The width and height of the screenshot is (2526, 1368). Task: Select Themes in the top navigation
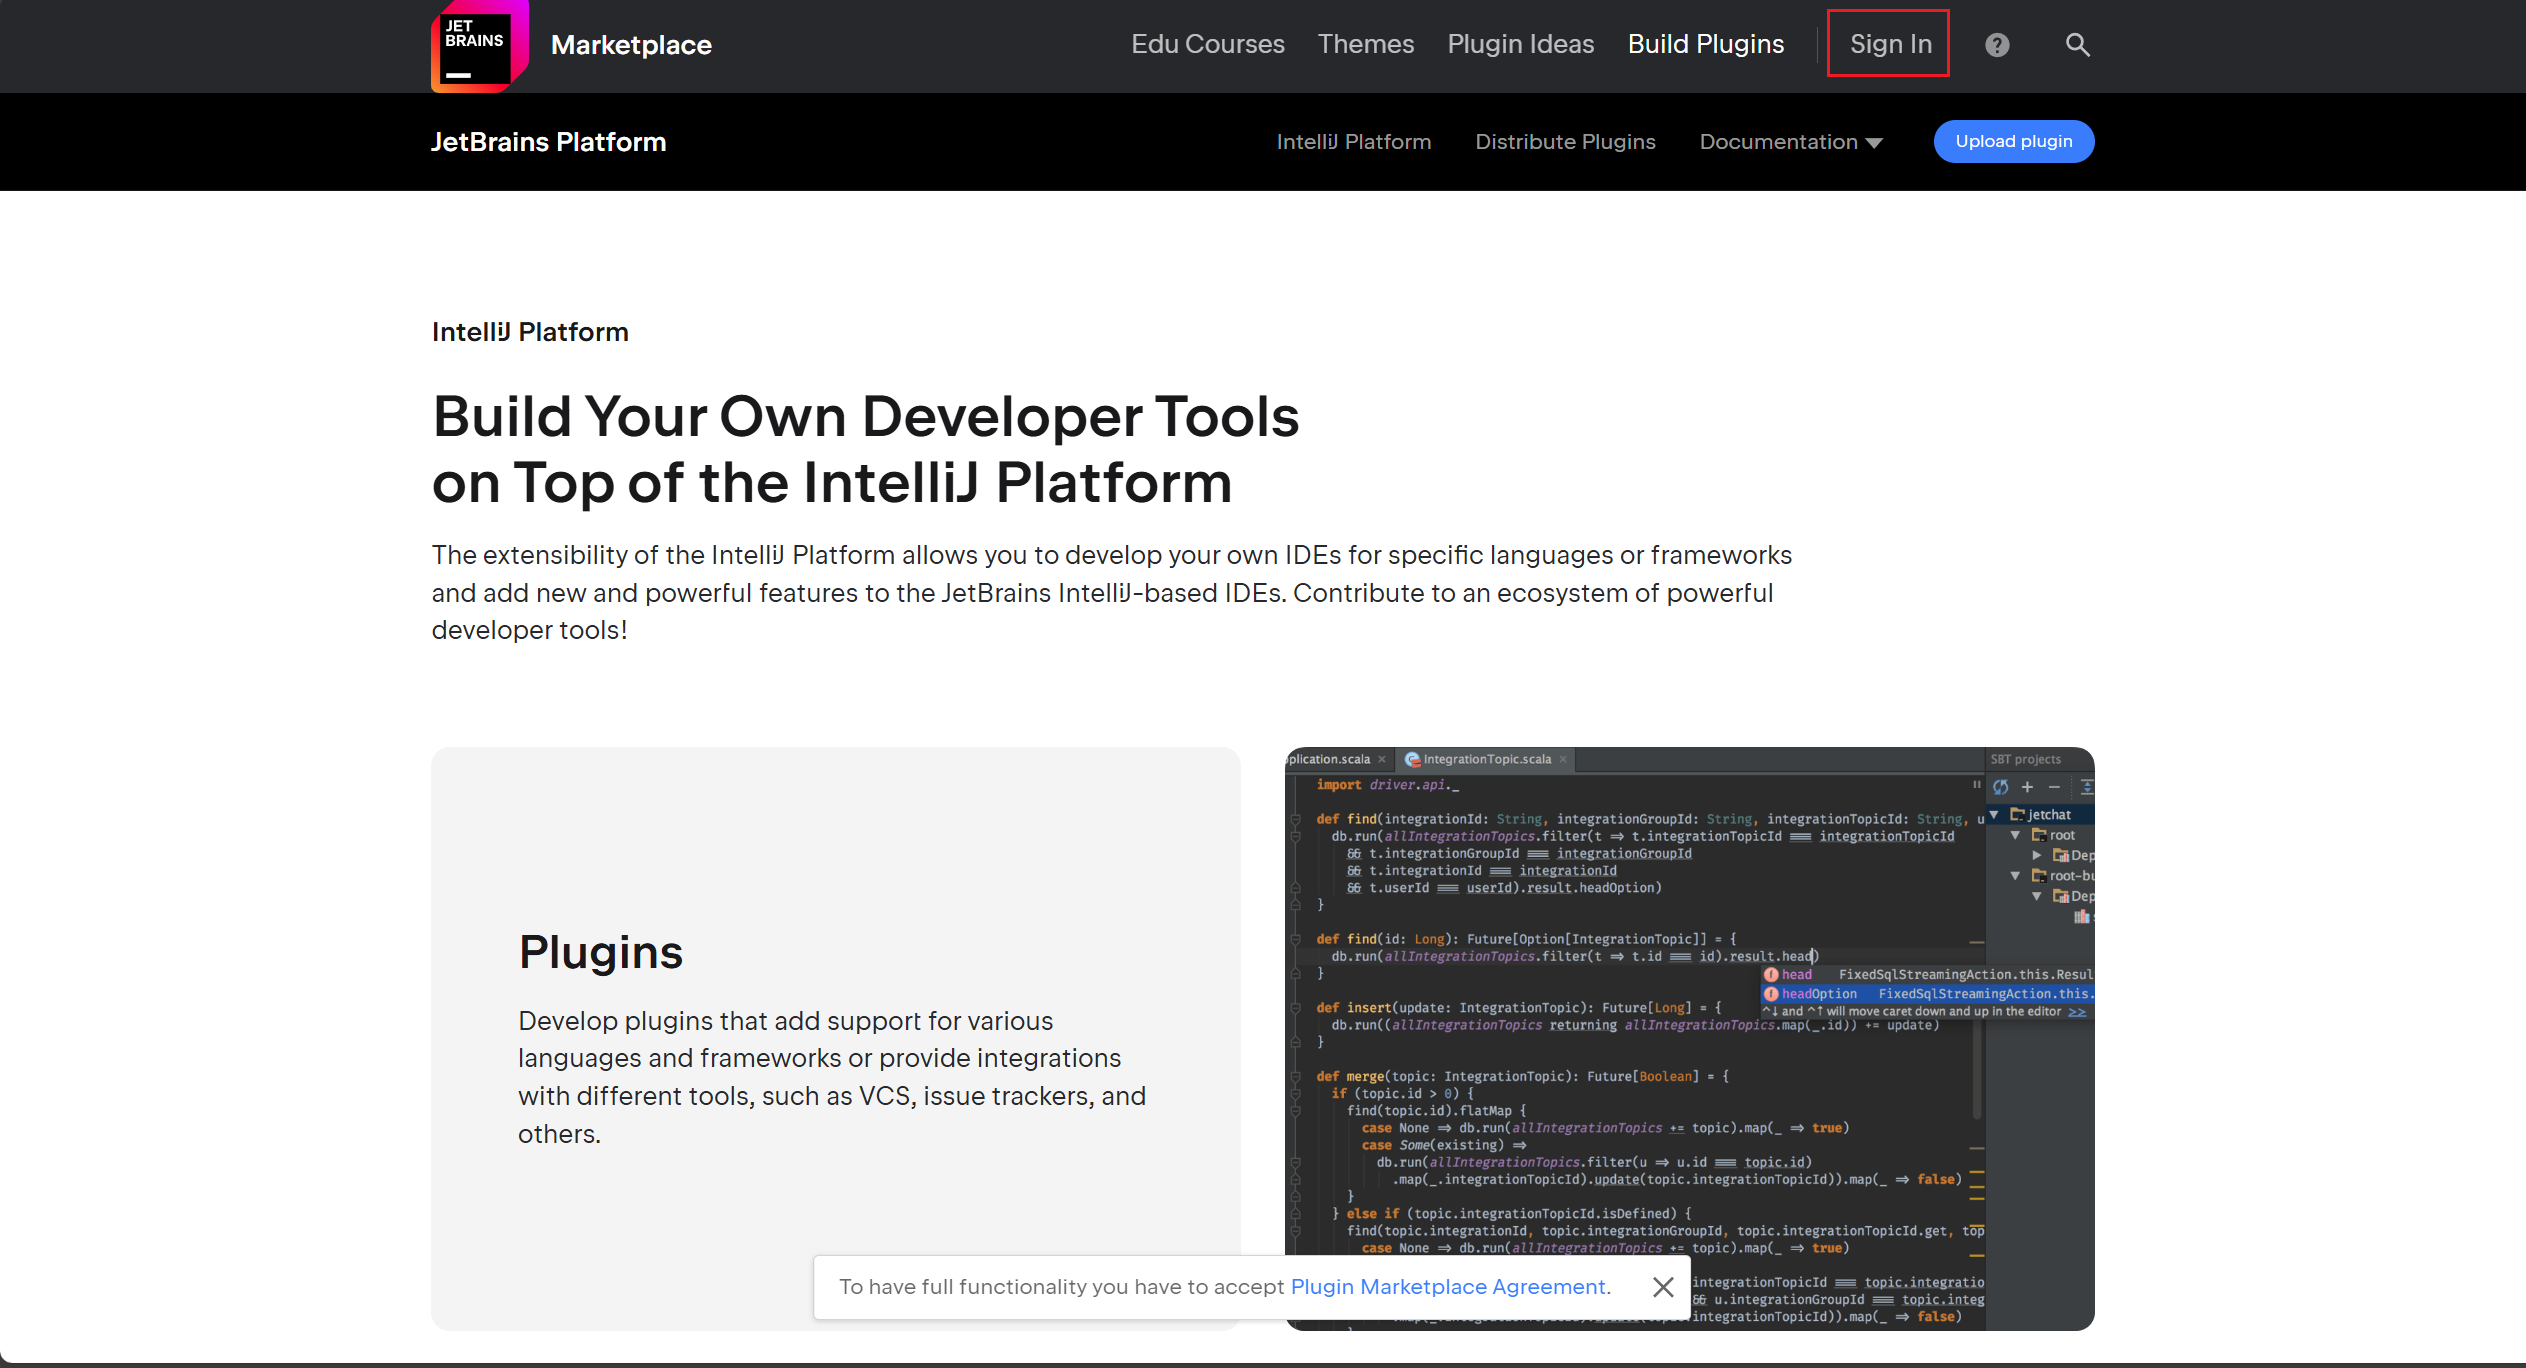pyautogui.click(x=1366, y=44)
